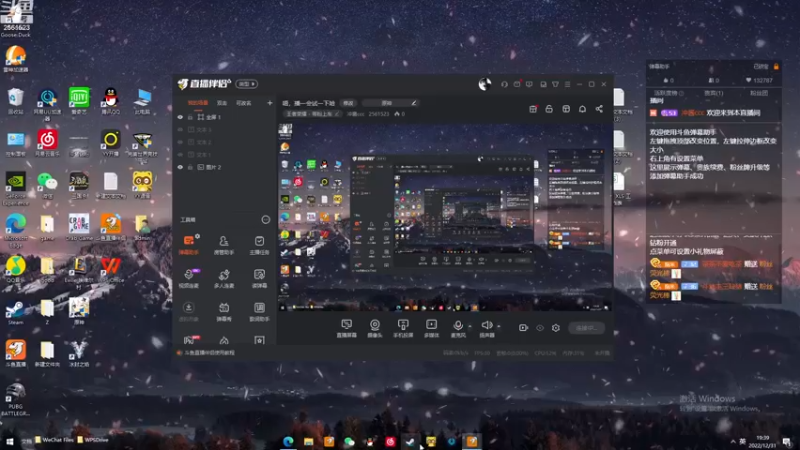Toggle lock on 全屏 1 source
800x450 pixels.
tap(190, 117)
